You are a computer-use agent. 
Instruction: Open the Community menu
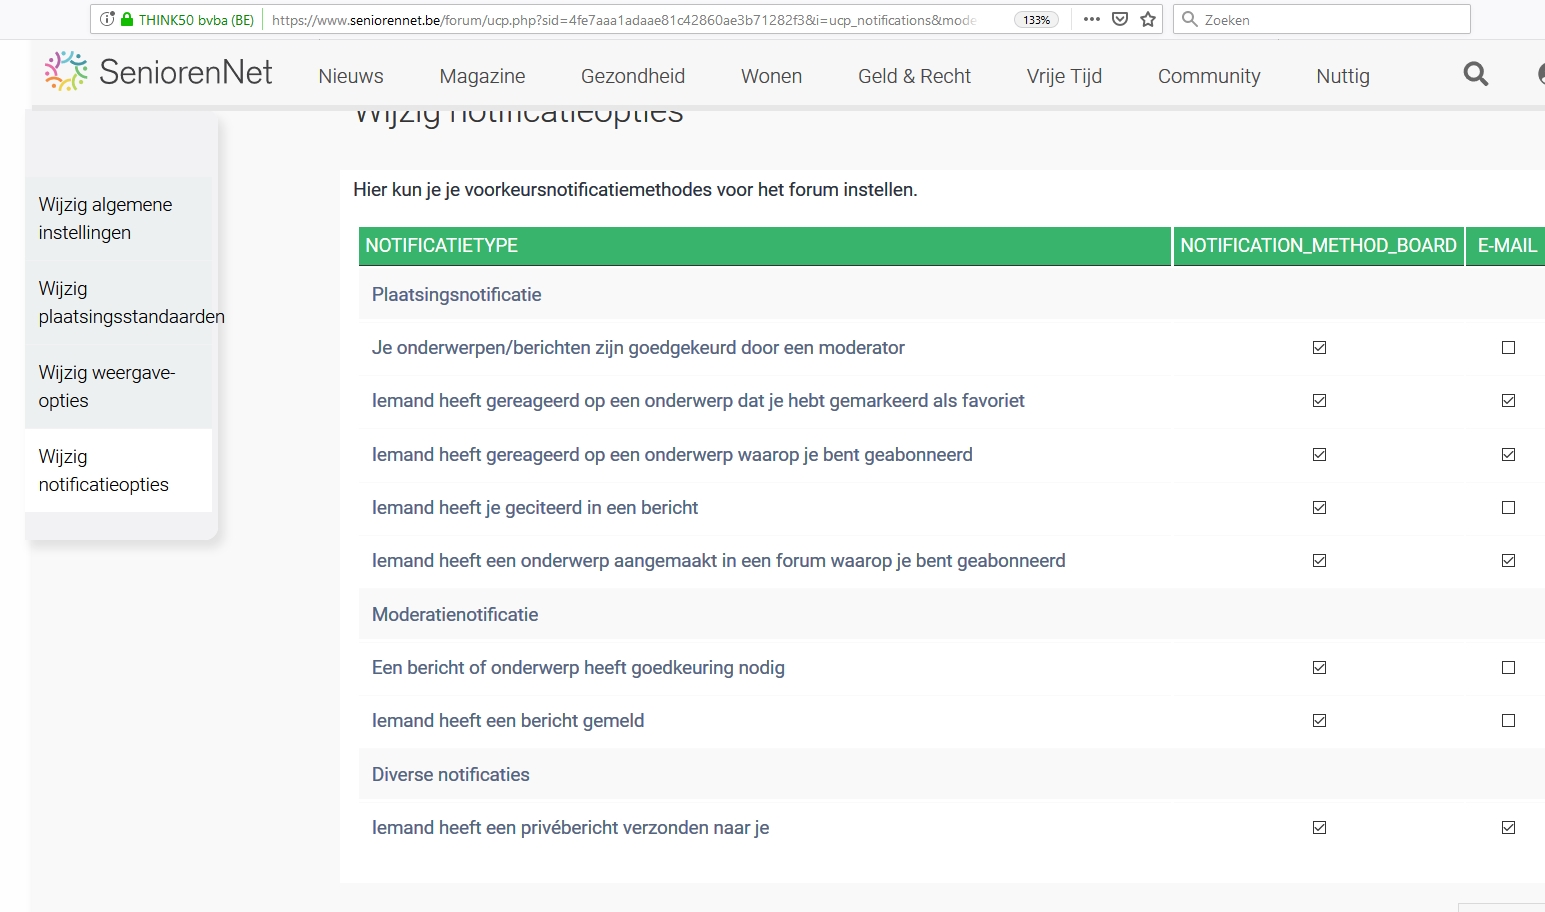(x=1208, y=76)
